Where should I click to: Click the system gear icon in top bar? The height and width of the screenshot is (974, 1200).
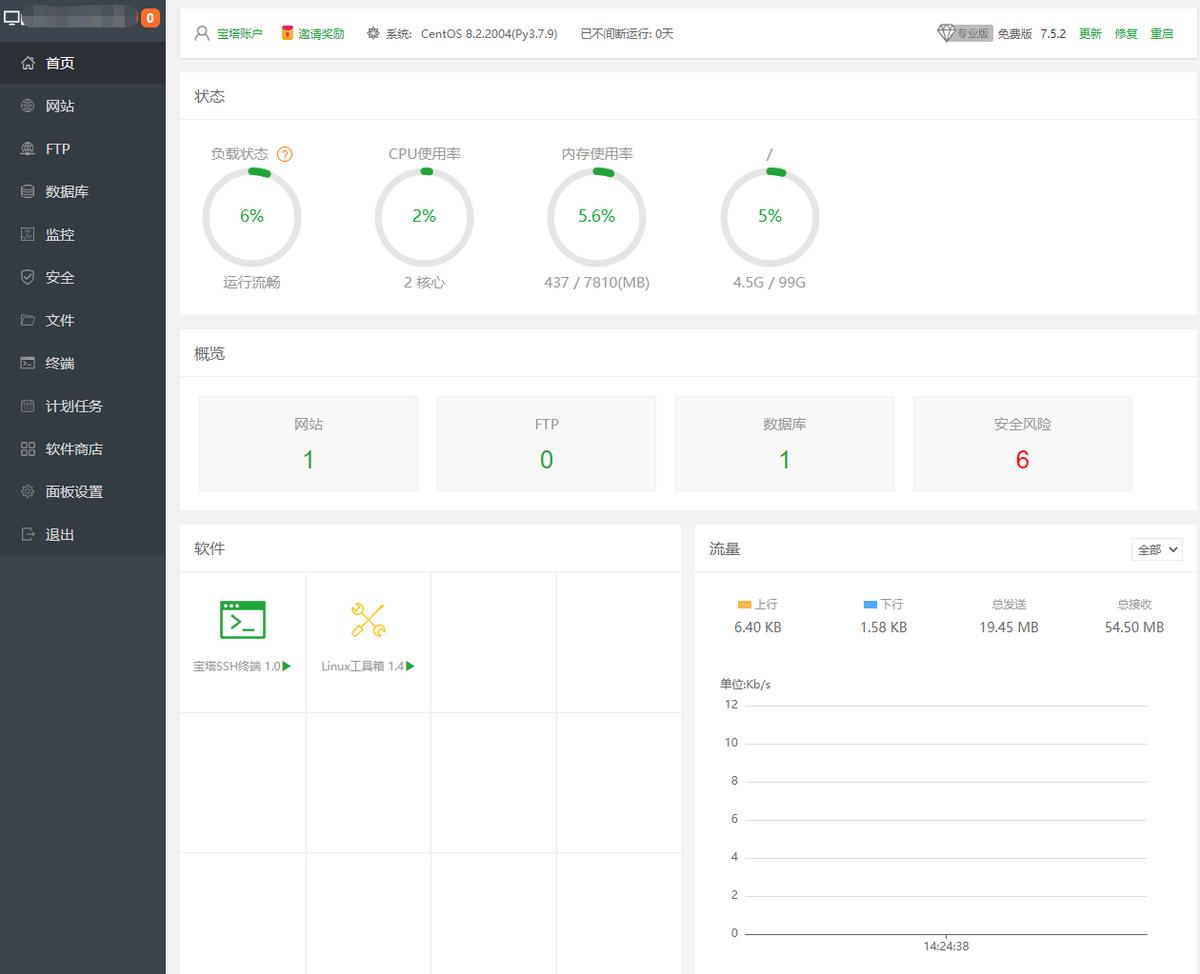click(x=373, y=33)
